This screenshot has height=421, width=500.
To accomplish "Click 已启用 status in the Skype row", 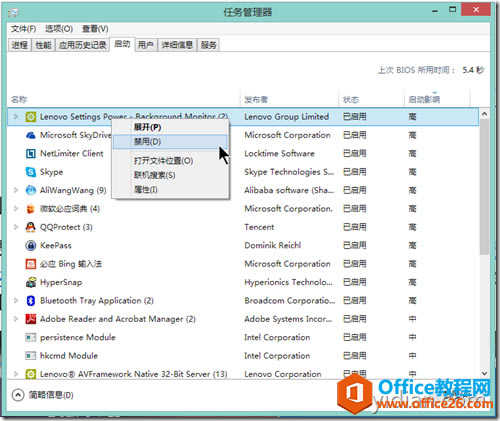I will coord(355,172).
